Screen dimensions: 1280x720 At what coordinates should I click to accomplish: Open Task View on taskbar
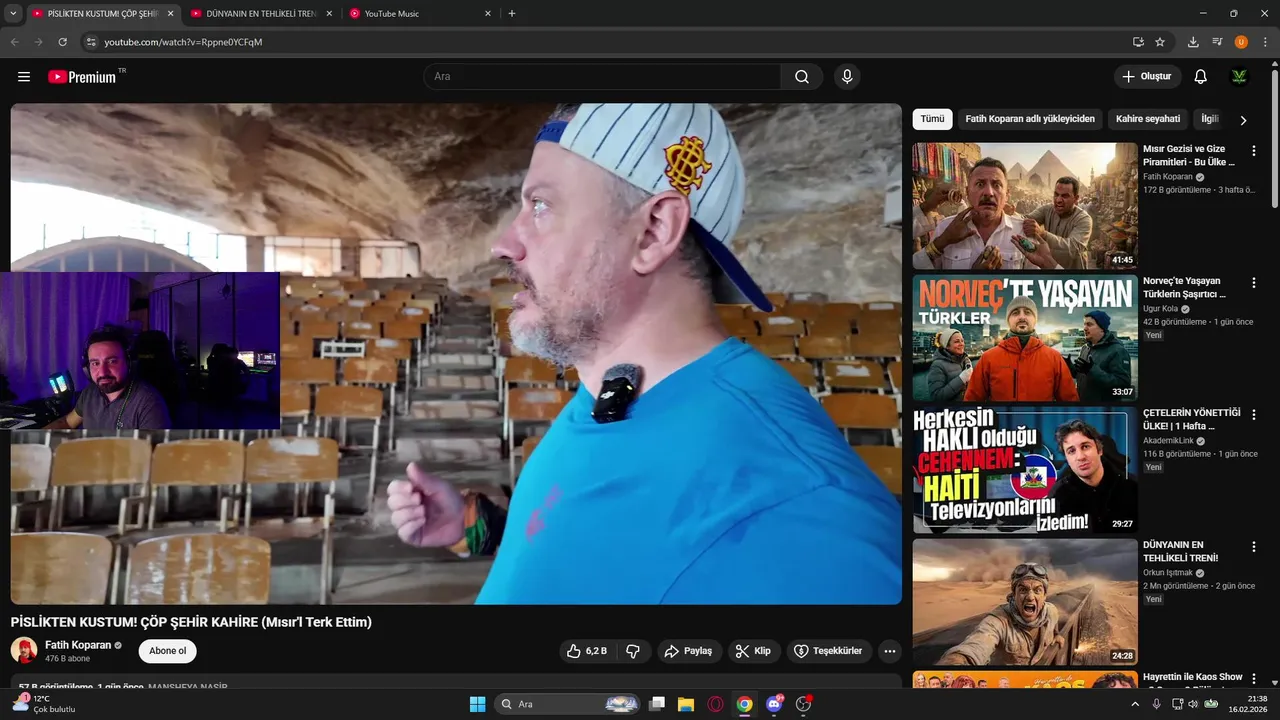pyautogui.click(x=657, y=704)
